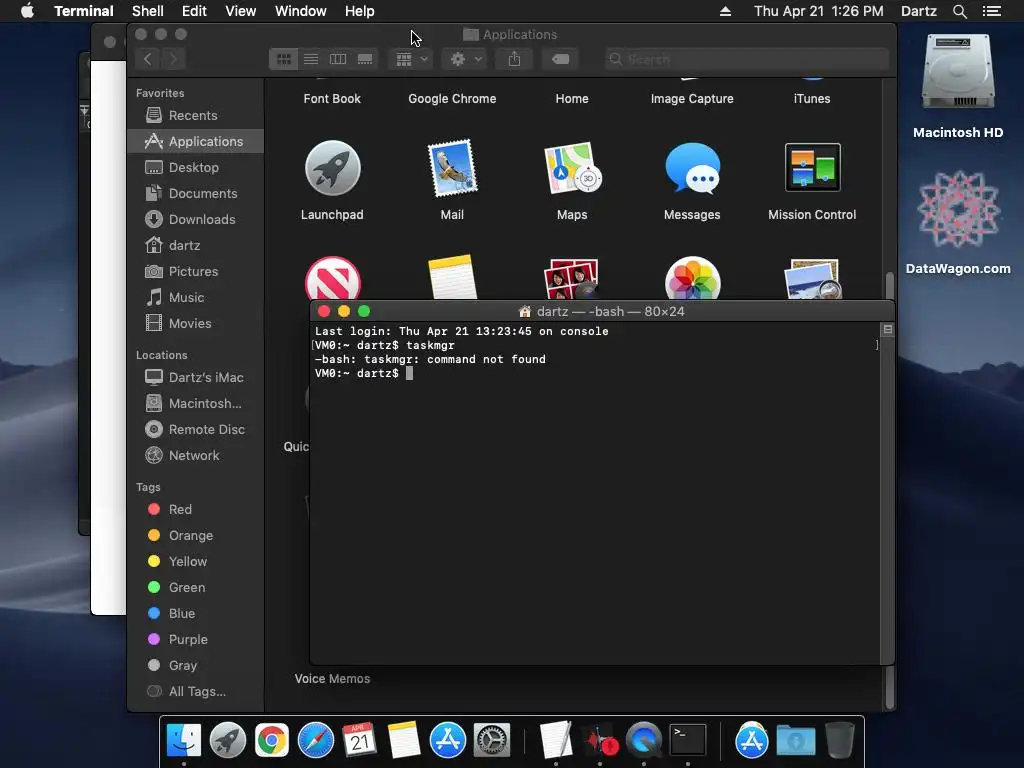Open the Window menu
The height and width of the screenshot is (768, 1024).
point(300,11)
